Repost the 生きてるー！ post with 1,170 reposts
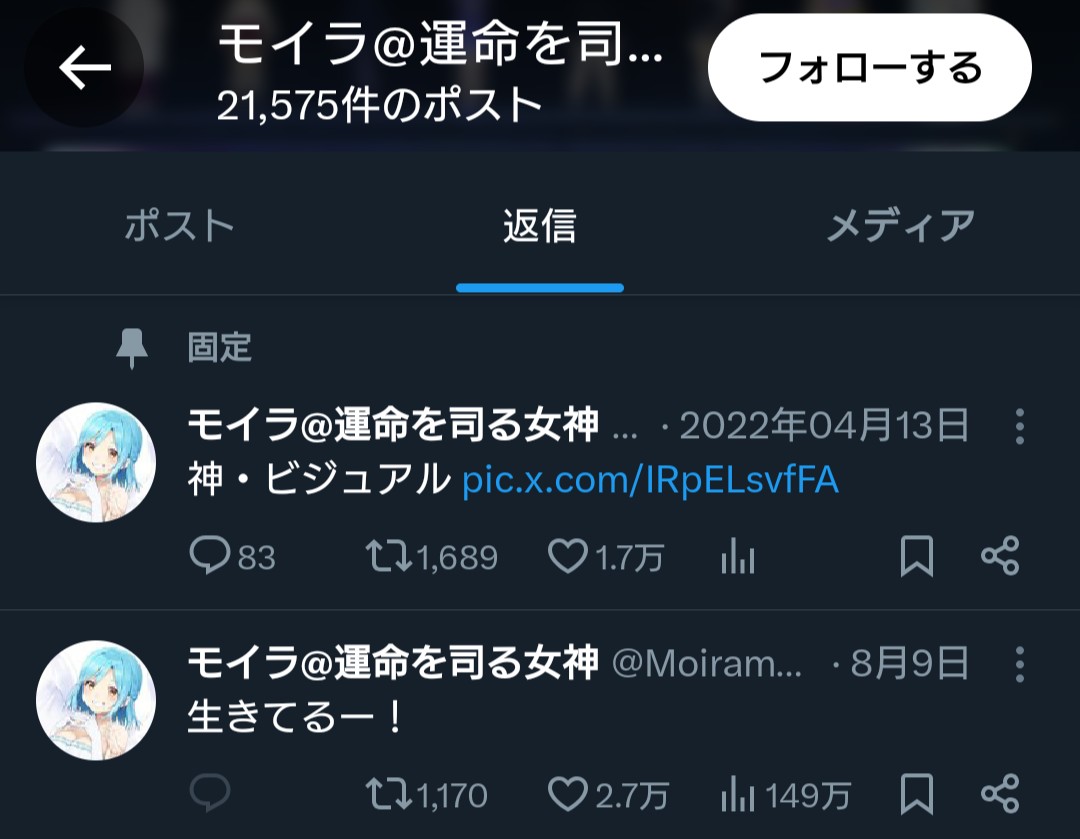The image size is (1080, 839). (389, 794)
